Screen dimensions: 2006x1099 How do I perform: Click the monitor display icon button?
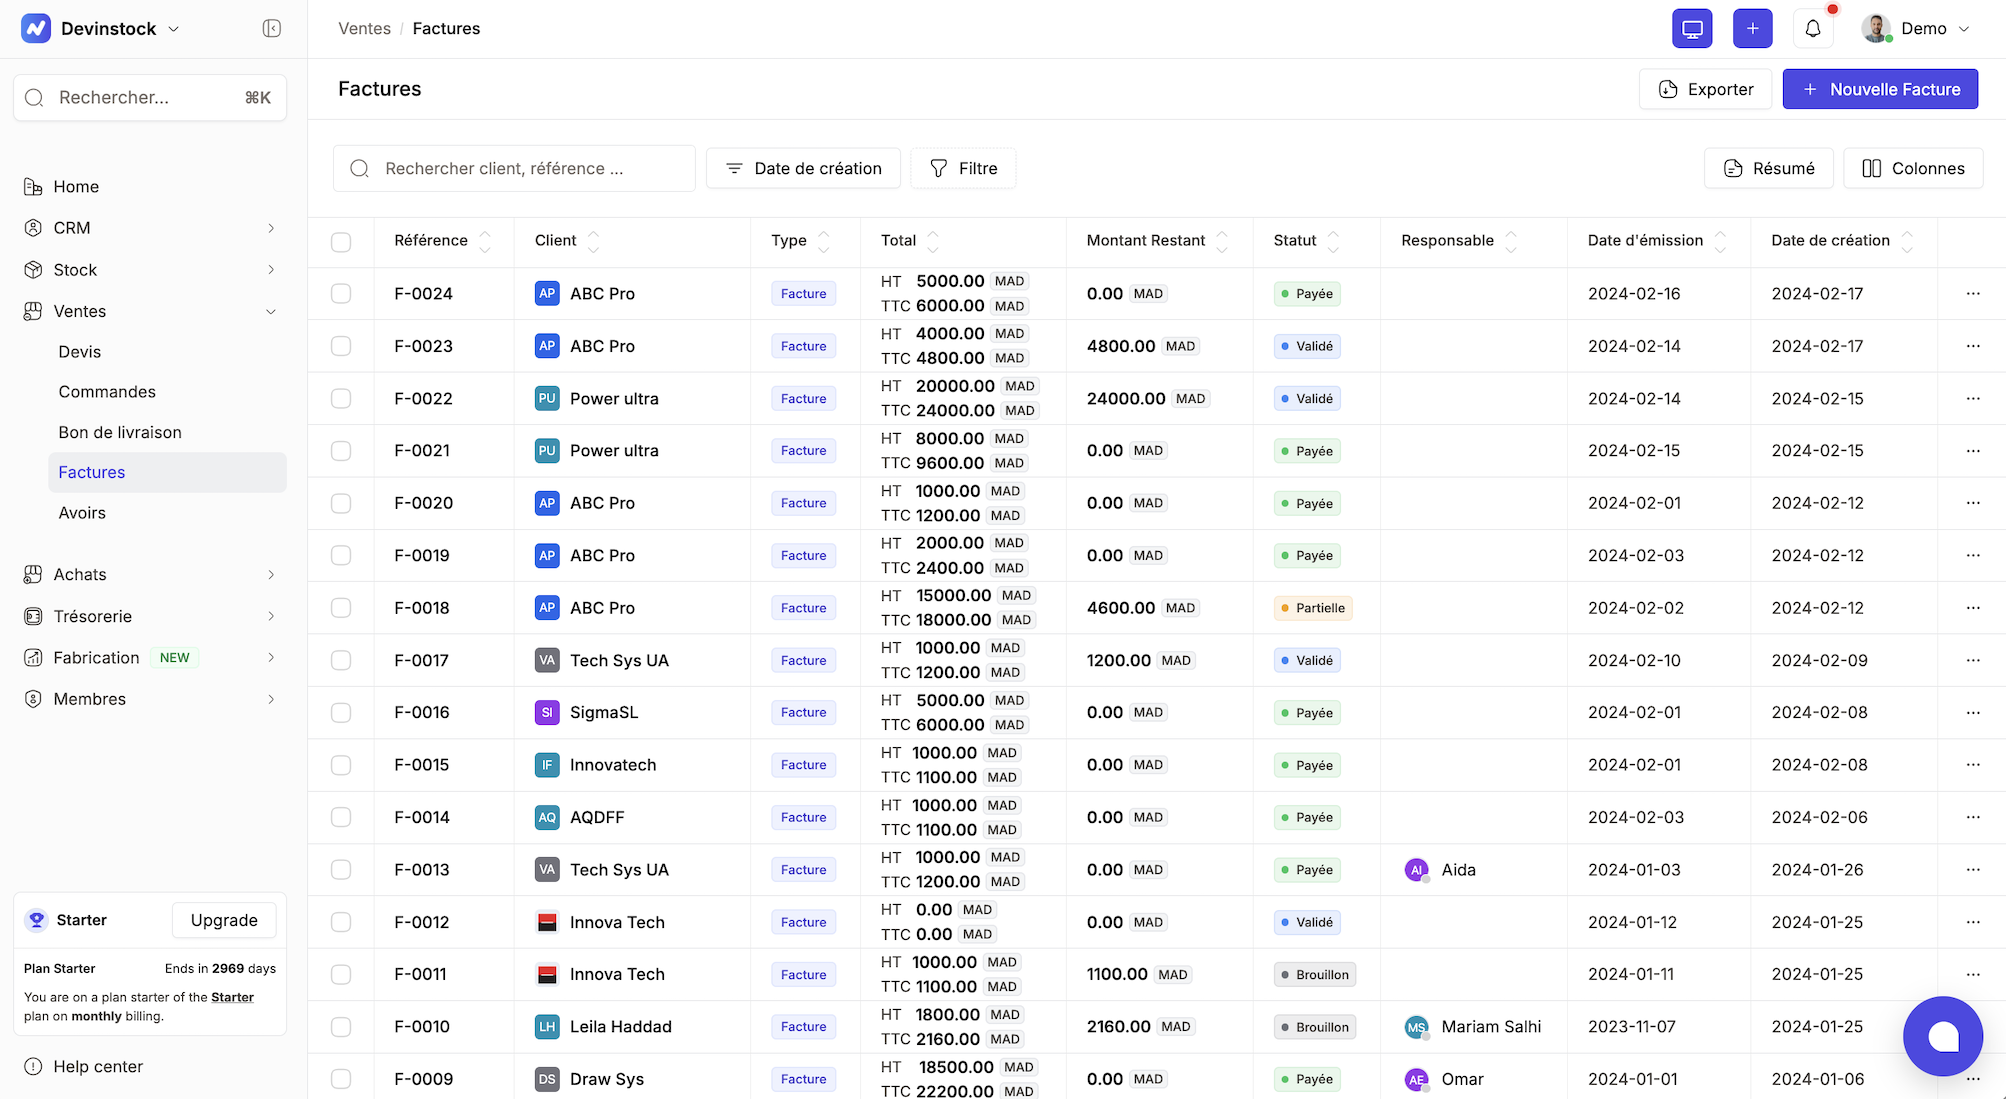tap(1692, 28)
